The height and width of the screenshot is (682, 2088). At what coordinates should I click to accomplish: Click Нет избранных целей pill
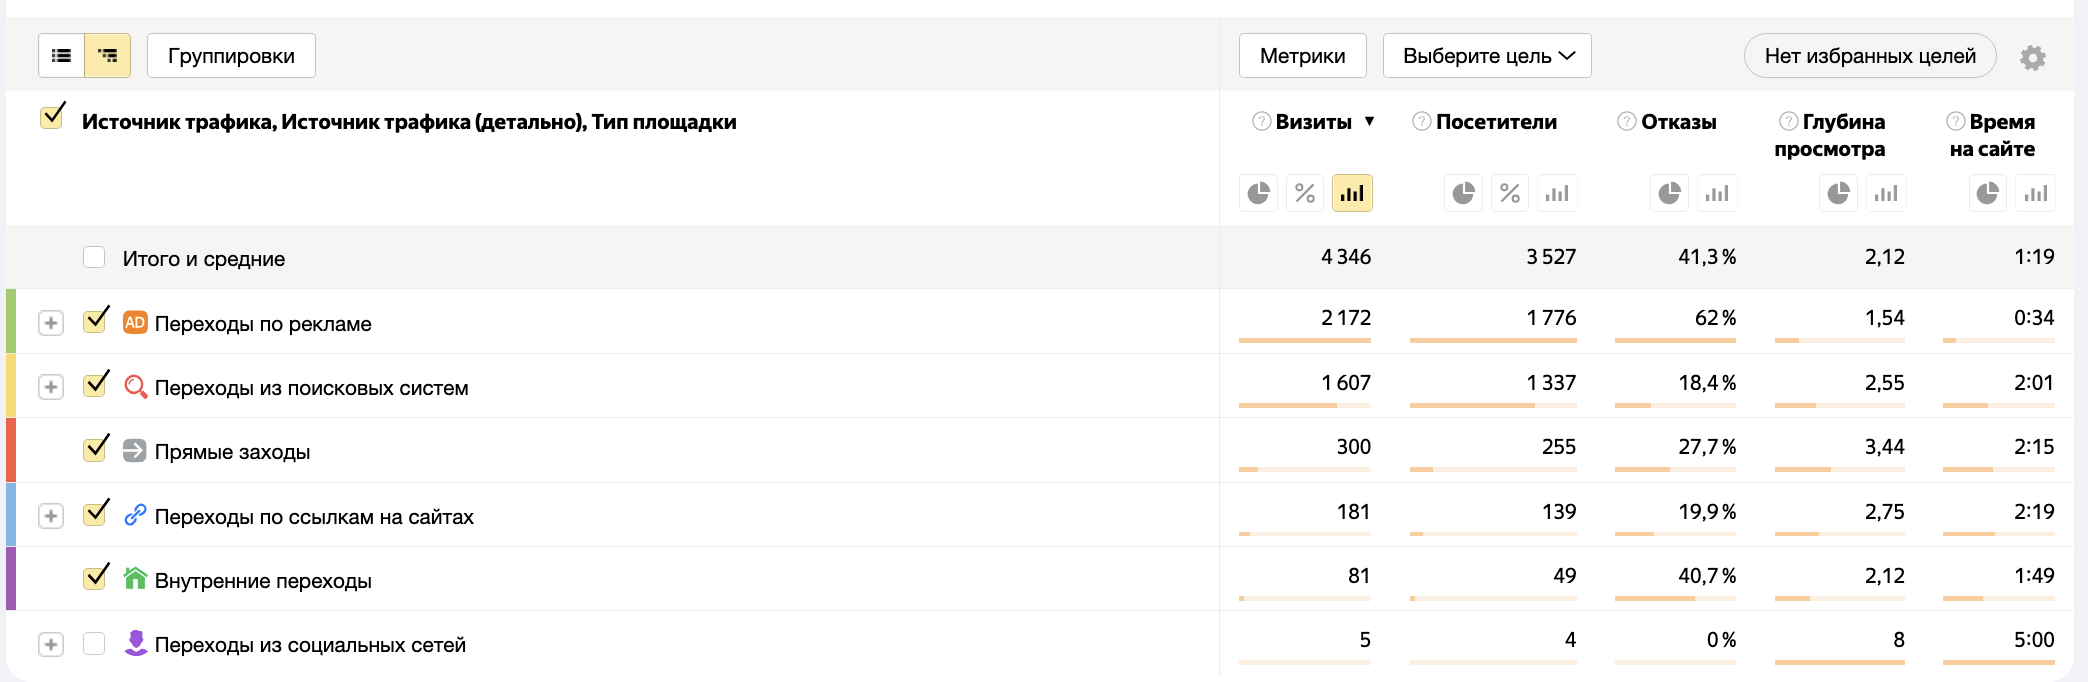tap(1869, 56)
